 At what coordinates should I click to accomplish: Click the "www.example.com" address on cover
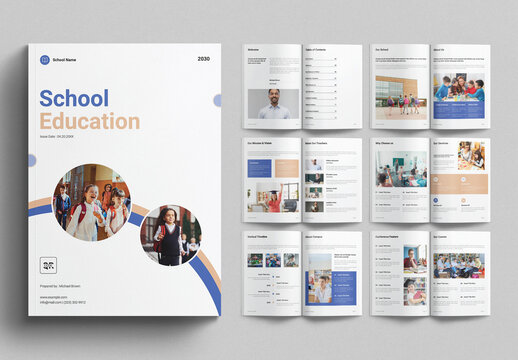53,297
